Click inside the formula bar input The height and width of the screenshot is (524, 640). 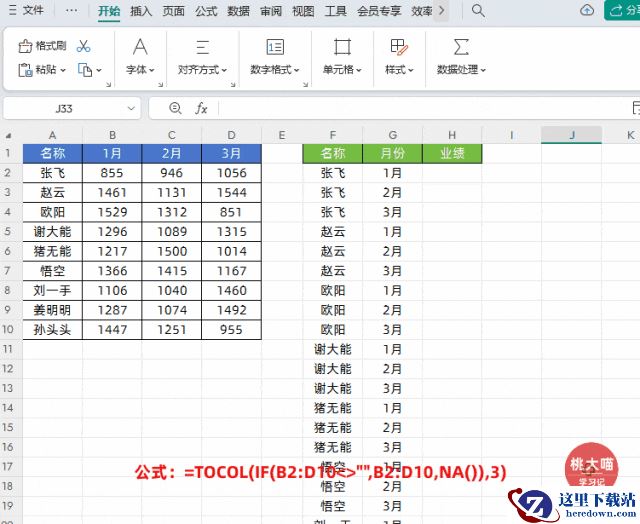click(420, 108)
